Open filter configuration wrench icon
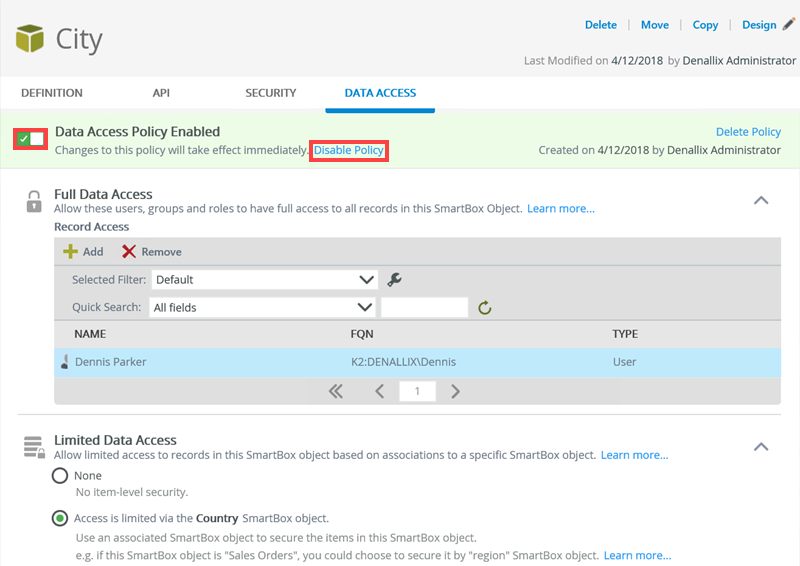 (394, 279)
